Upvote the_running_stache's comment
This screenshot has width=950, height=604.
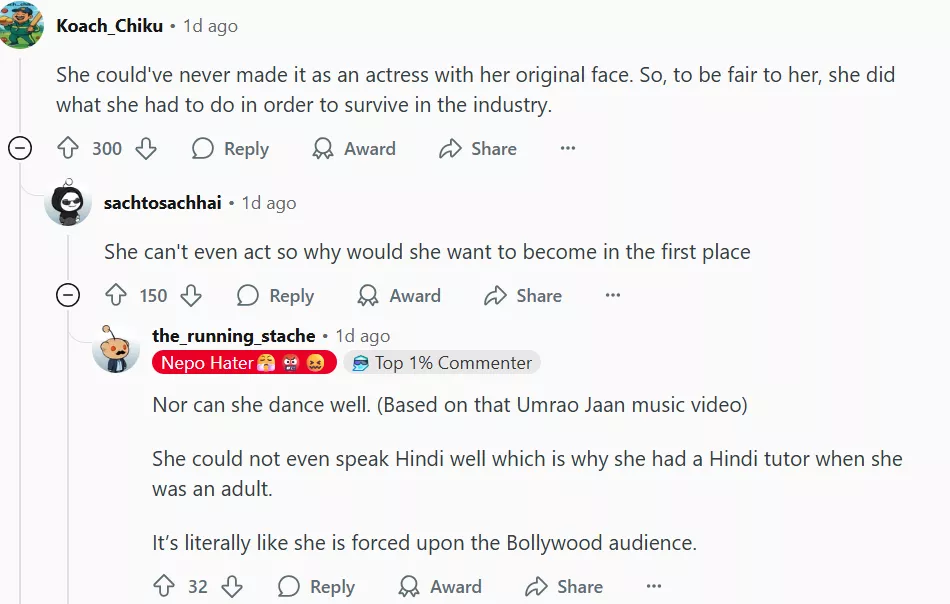pos(164,587)
